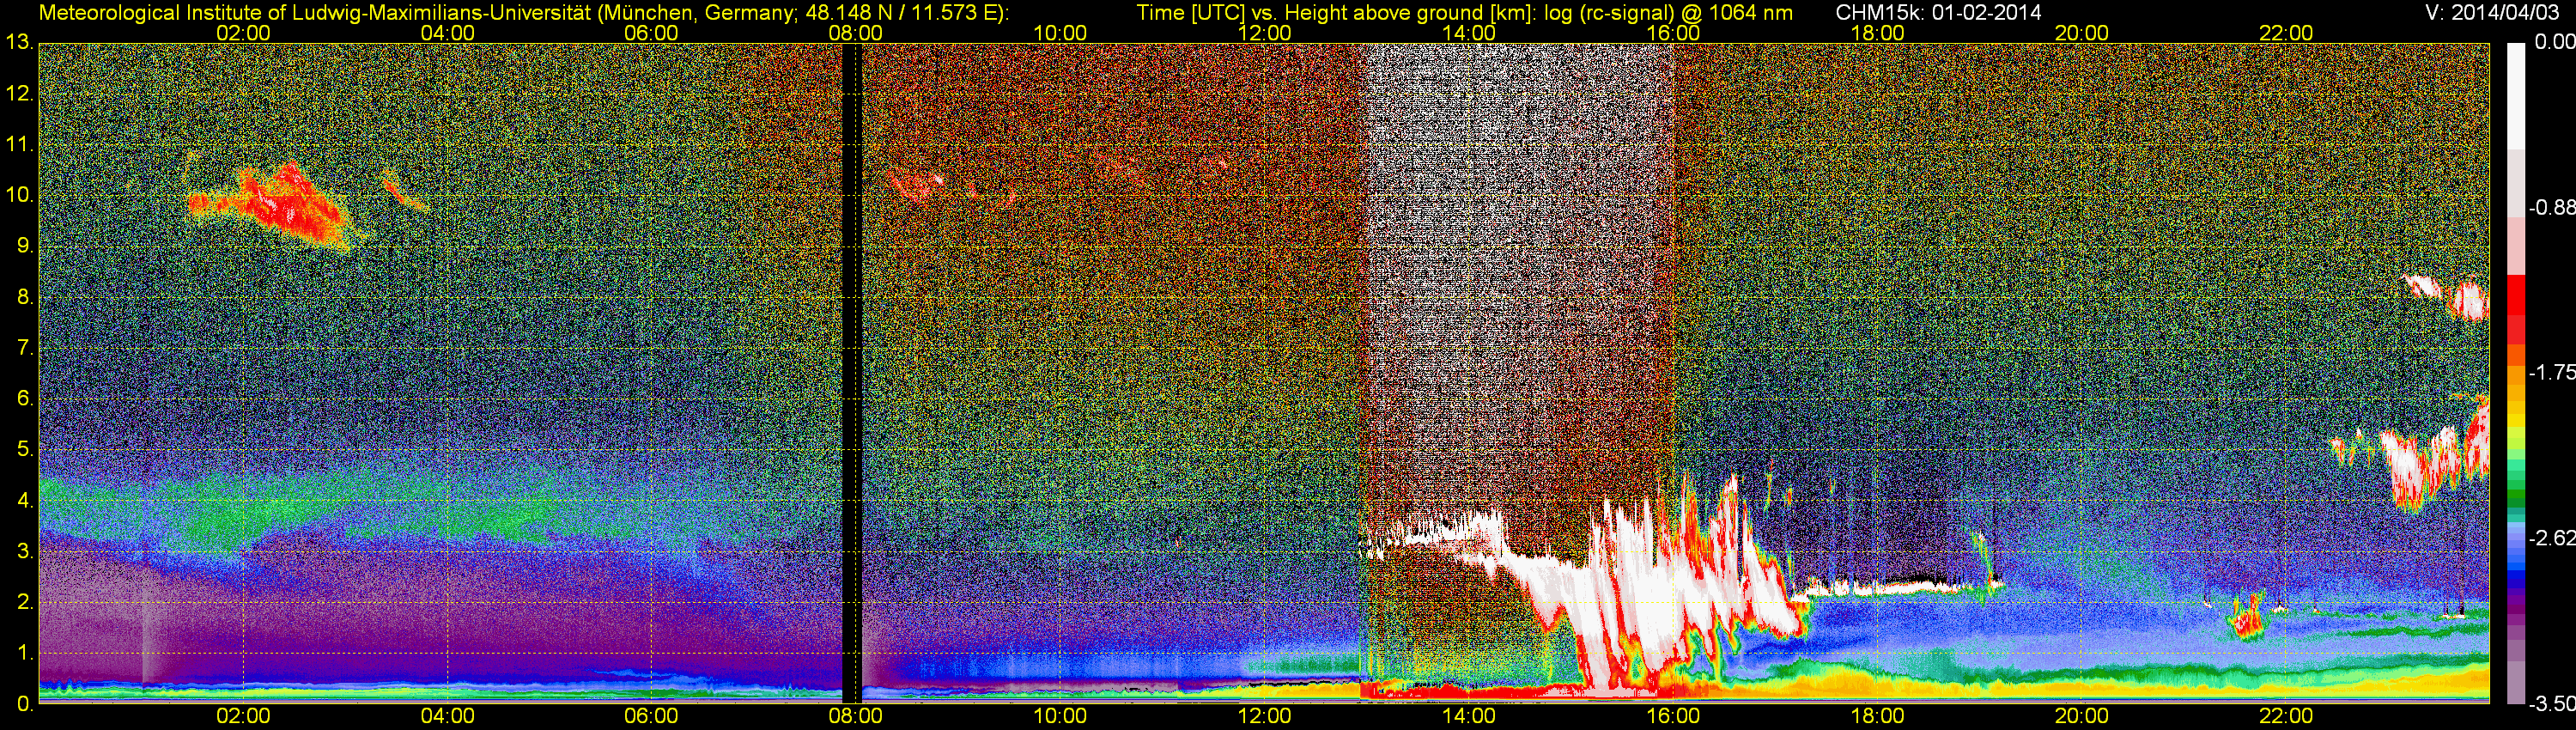
Task: Click the -3.50 colorbar scale value
Action: pos(2551,704)
